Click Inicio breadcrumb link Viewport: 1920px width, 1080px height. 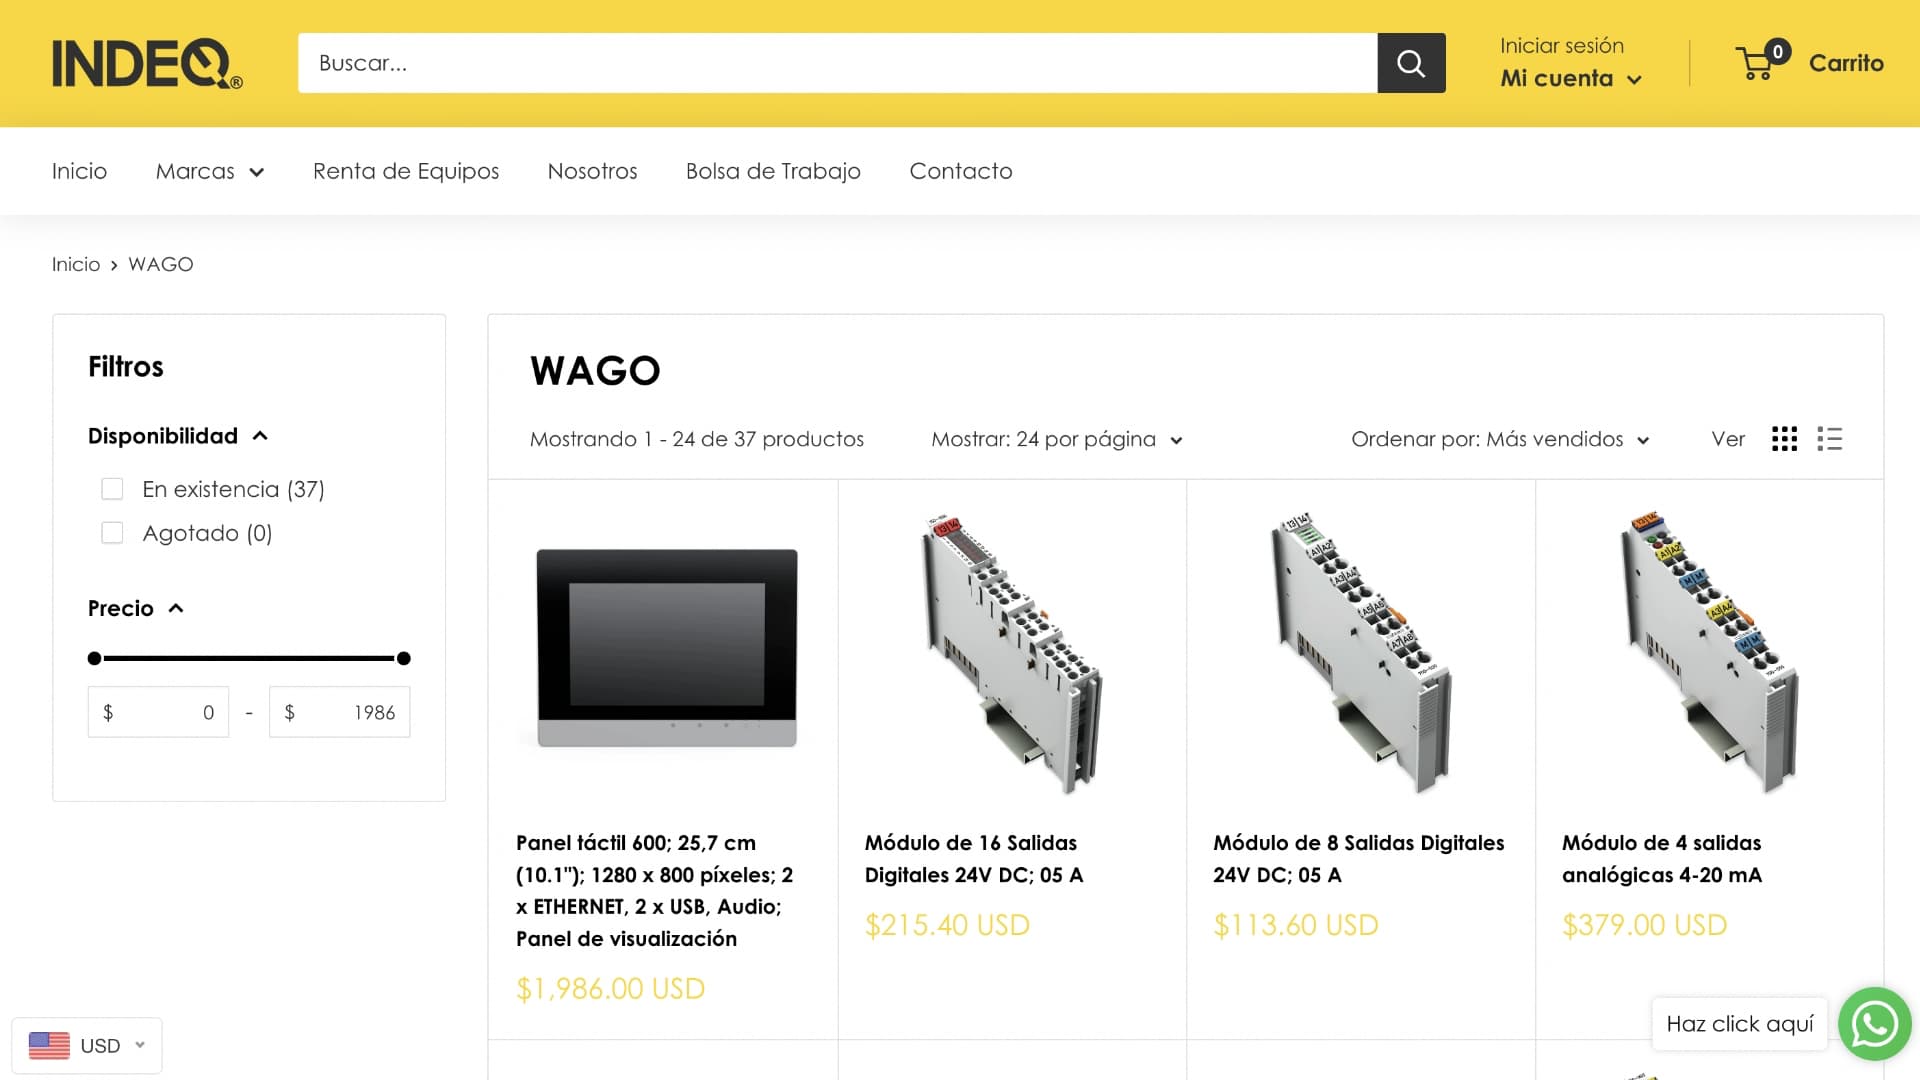[x=76, y=264]
